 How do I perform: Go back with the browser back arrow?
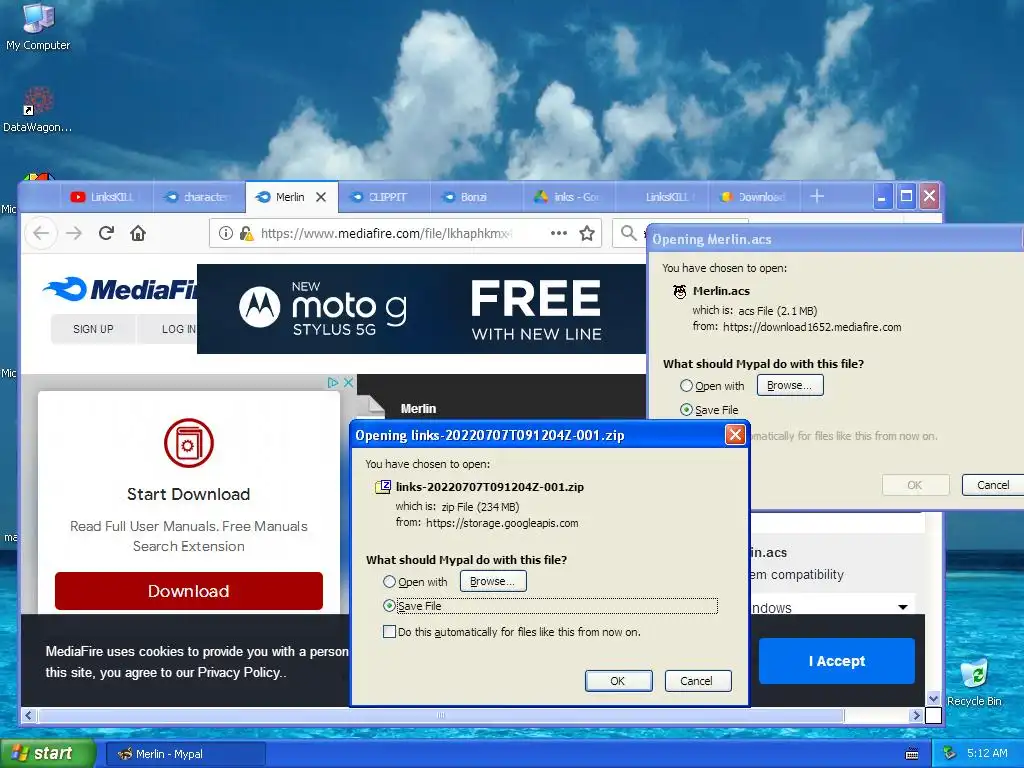click(x=41, y=233)
